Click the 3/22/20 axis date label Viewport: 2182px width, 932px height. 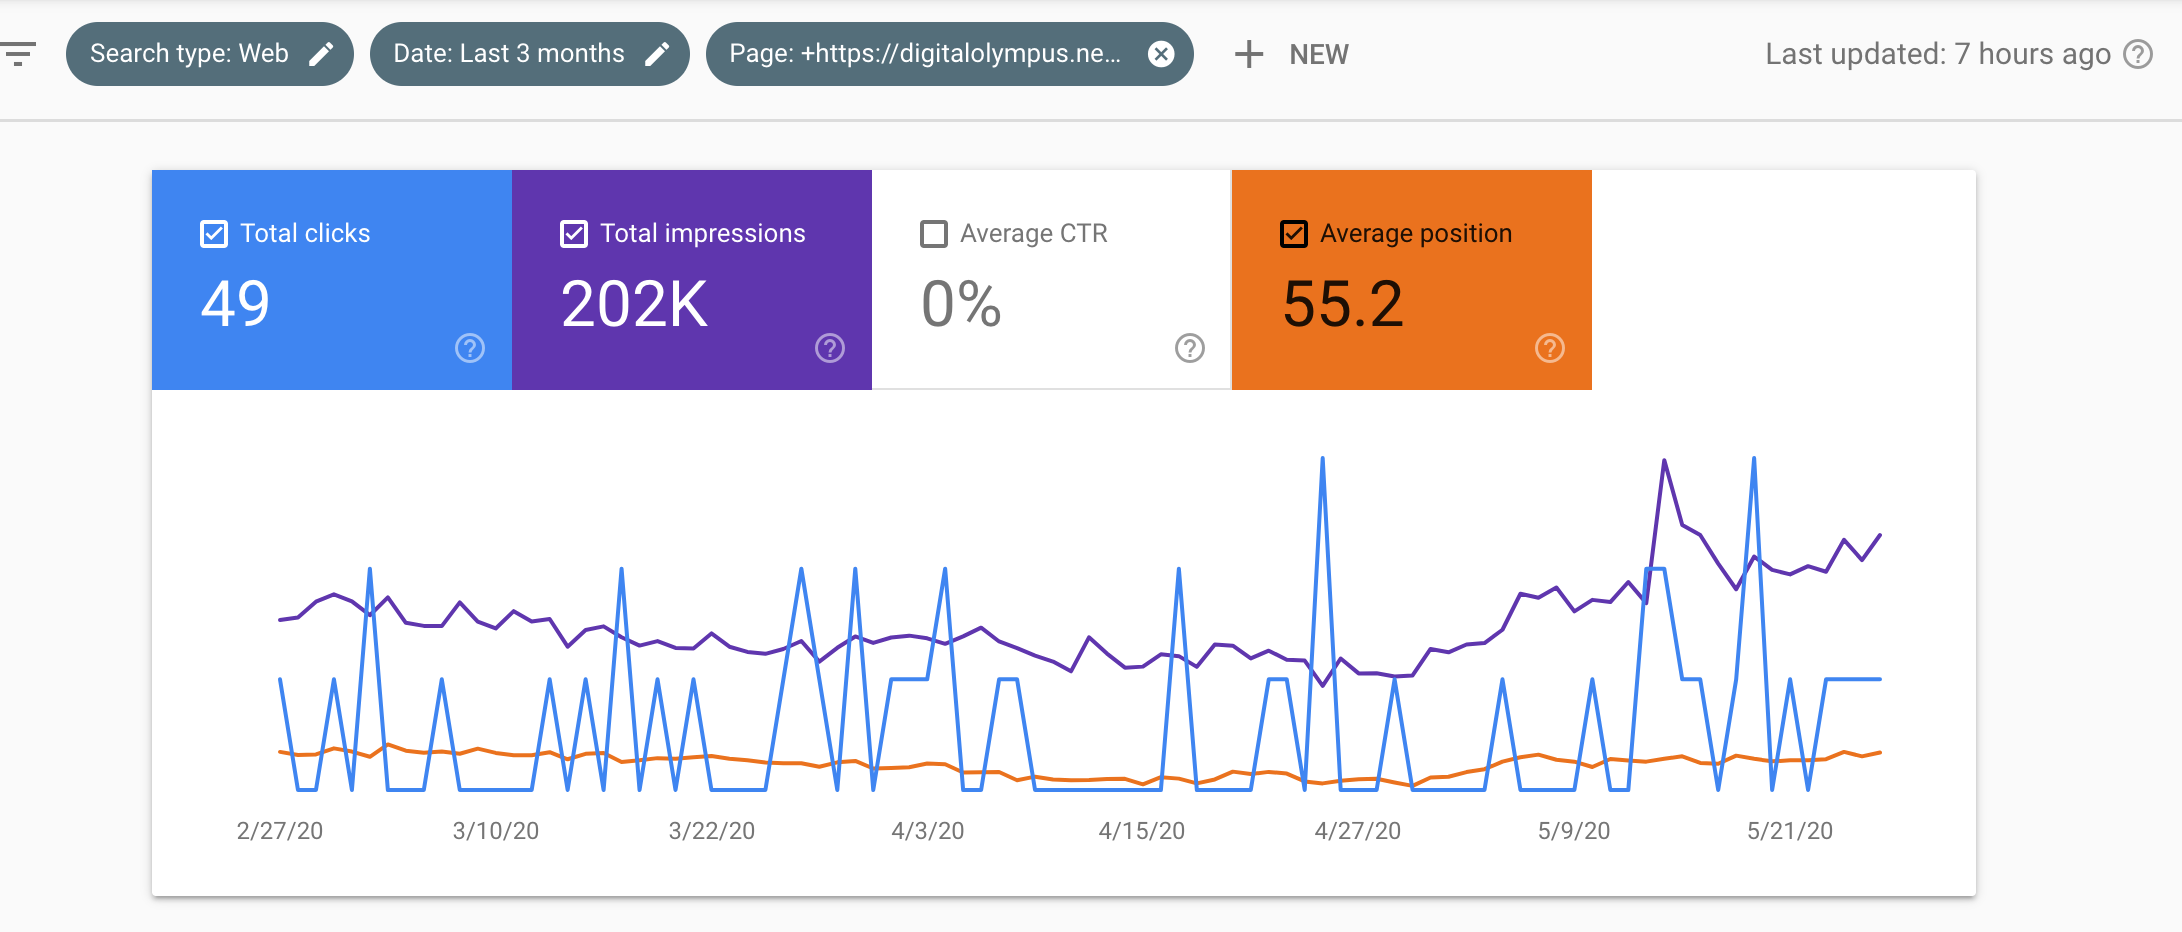tap(712, 831)
